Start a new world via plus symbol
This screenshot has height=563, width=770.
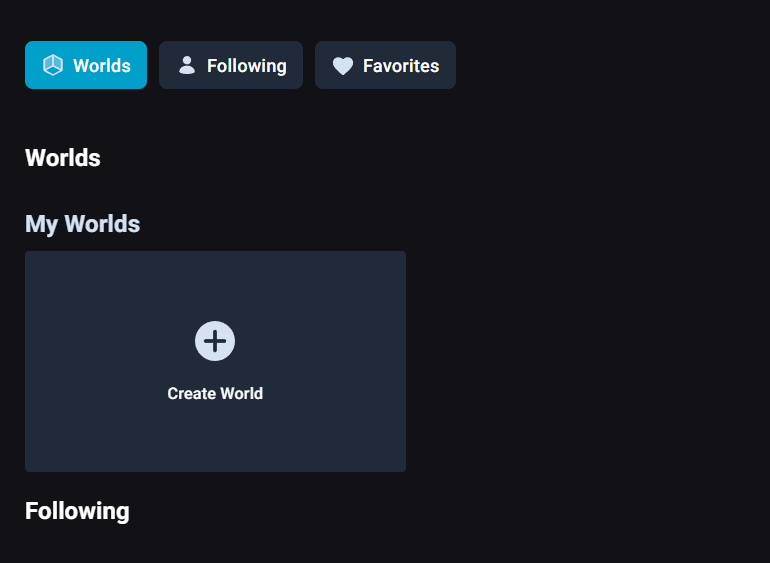pyautogui.click(x=215, y=341)
